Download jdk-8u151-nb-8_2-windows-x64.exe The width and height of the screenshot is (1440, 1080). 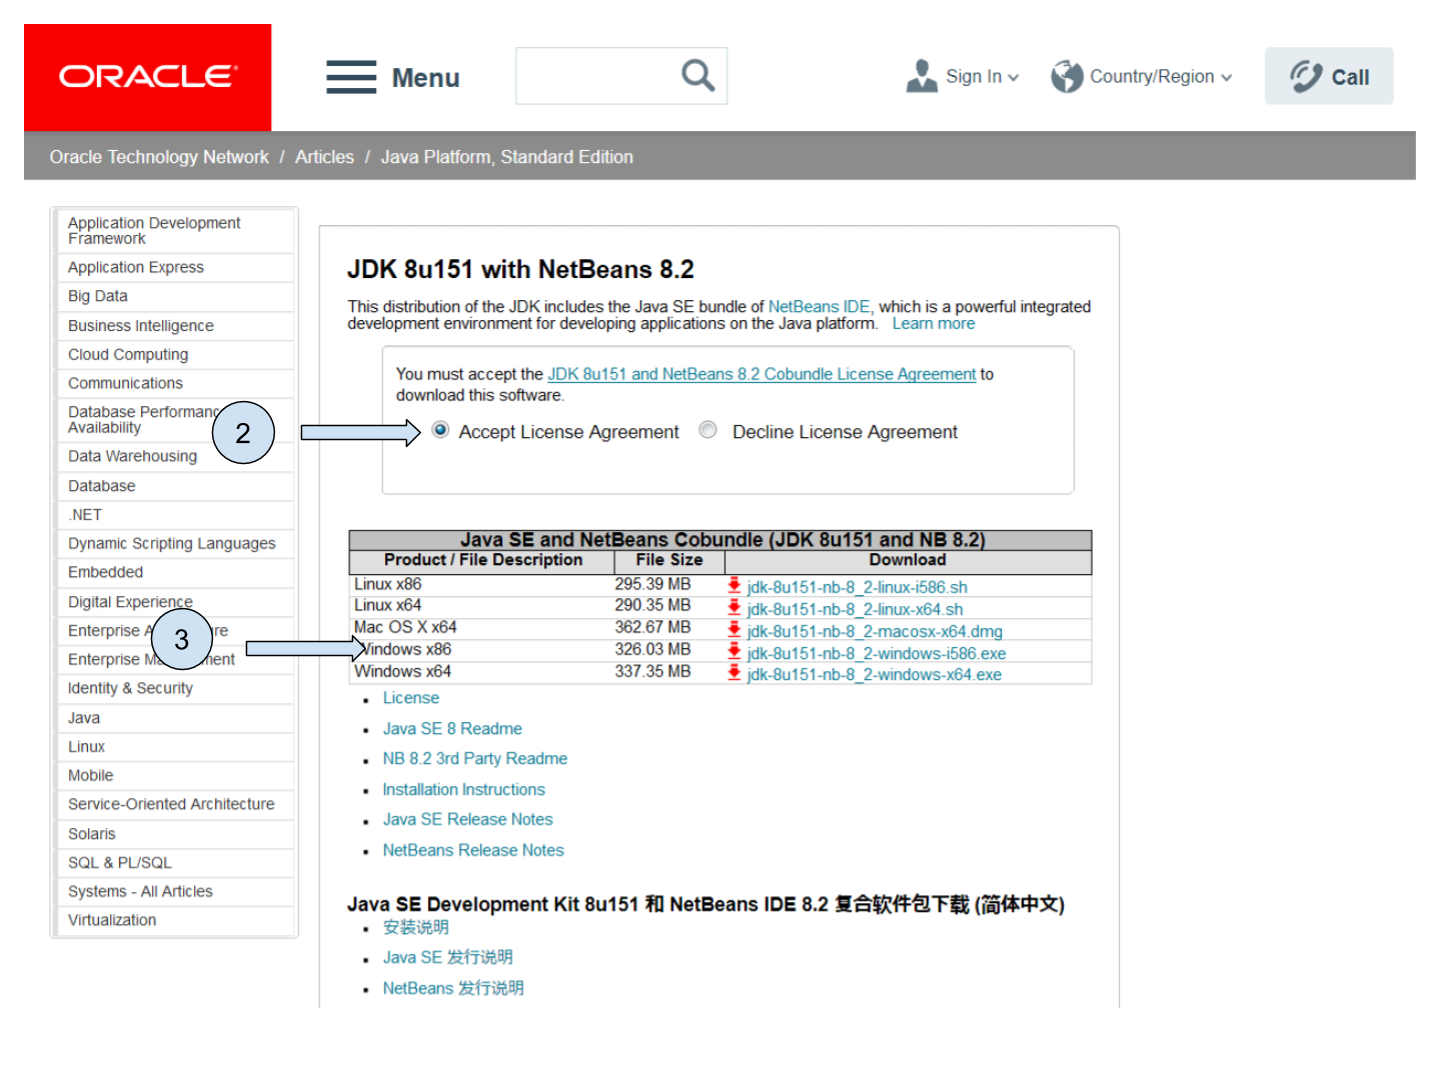[x=874, y=675]
